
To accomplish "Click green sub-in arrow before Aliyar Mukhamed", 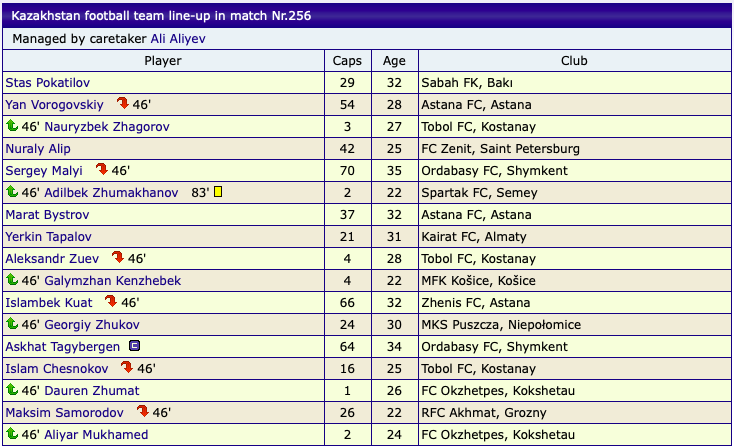I will click(12, 433).
